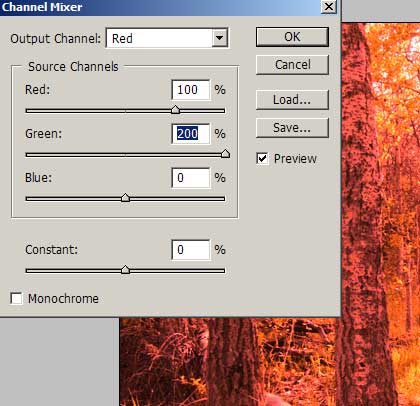This screenshot has height=406, width=420.
Task: Click the Save... button
Action: (292, 128)
